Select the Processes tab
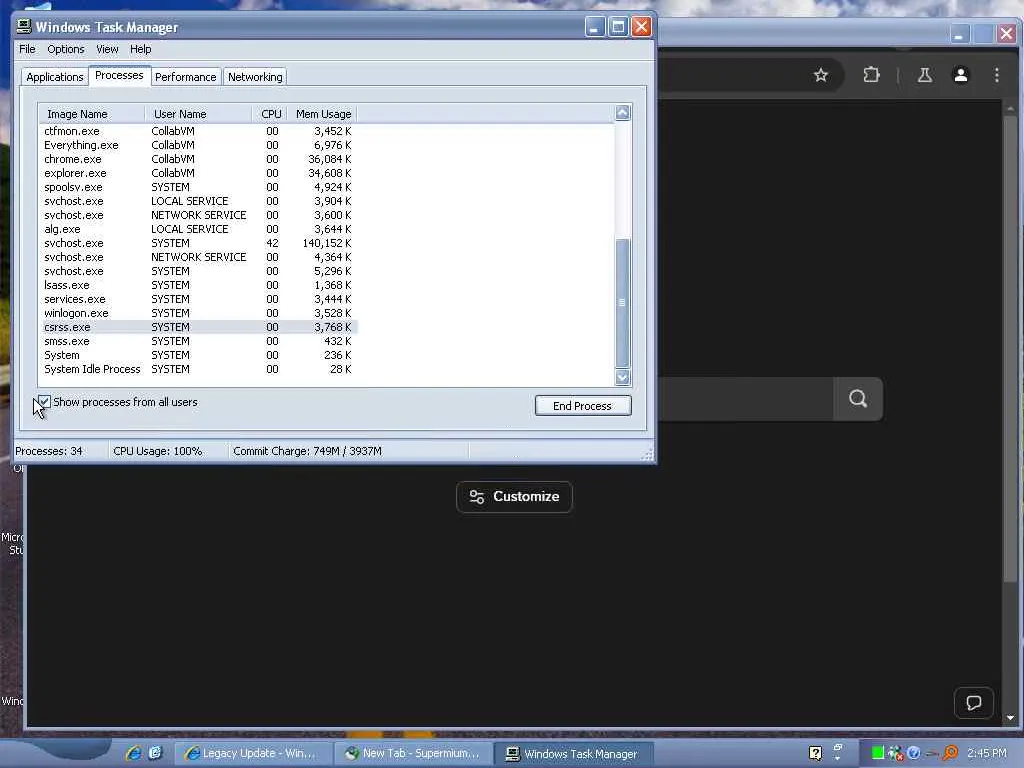1024x768 pixels. point(120,76)
